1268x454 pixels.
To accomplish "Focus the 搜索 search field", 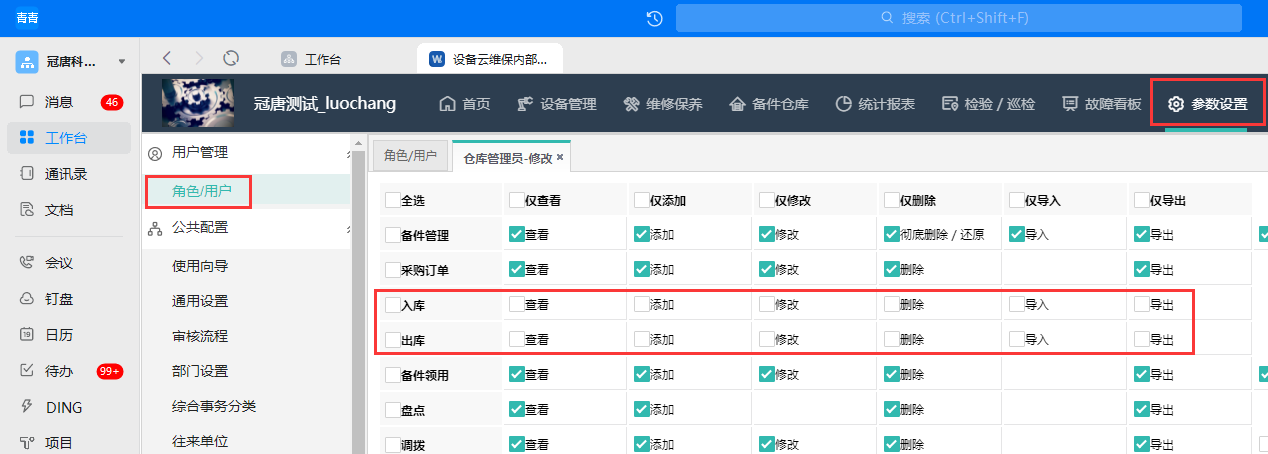I will 958,18.
